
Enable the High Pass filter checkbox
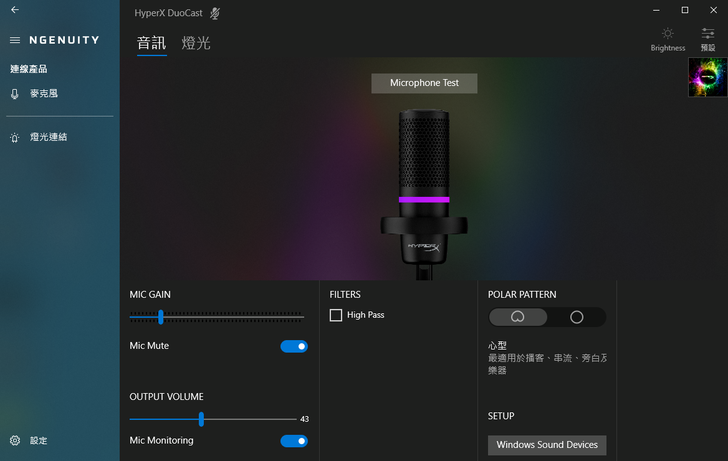[336, 315]
